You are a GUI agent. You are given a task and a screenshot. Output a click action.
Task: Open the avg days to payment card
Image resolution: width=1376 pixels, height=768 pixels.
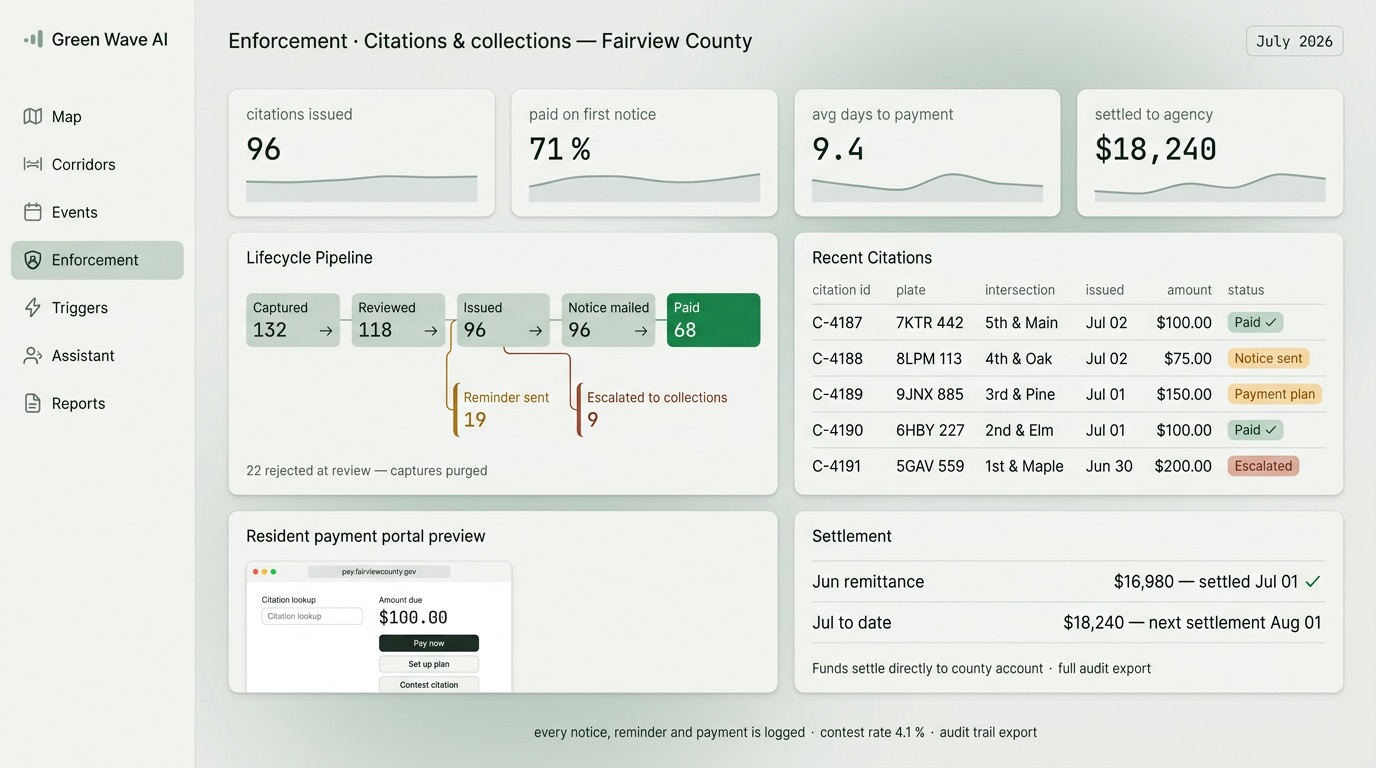click(x=927, y=153)
